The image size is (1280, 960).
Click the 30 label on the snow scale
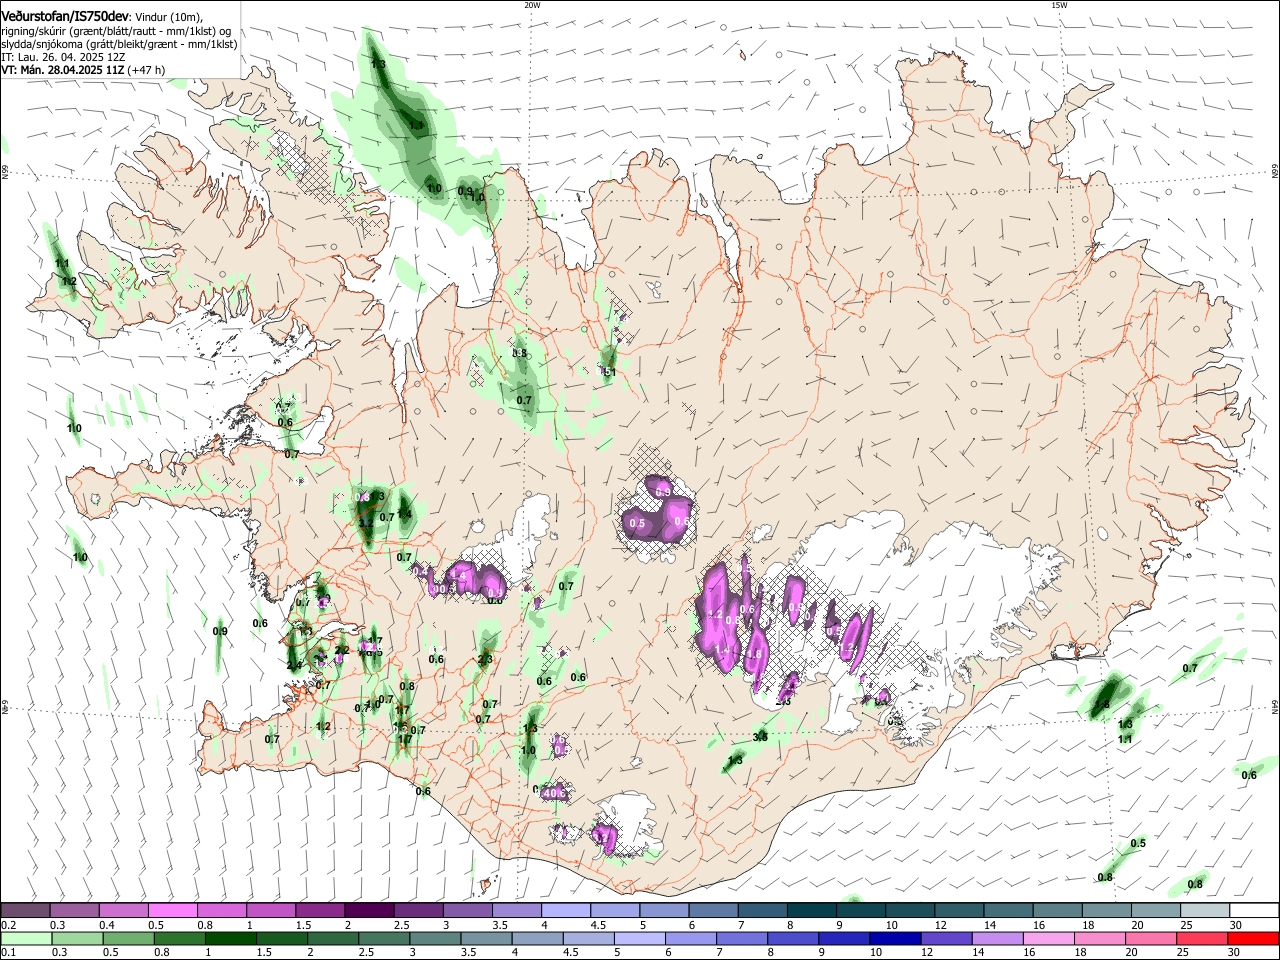click(1236, 925)
